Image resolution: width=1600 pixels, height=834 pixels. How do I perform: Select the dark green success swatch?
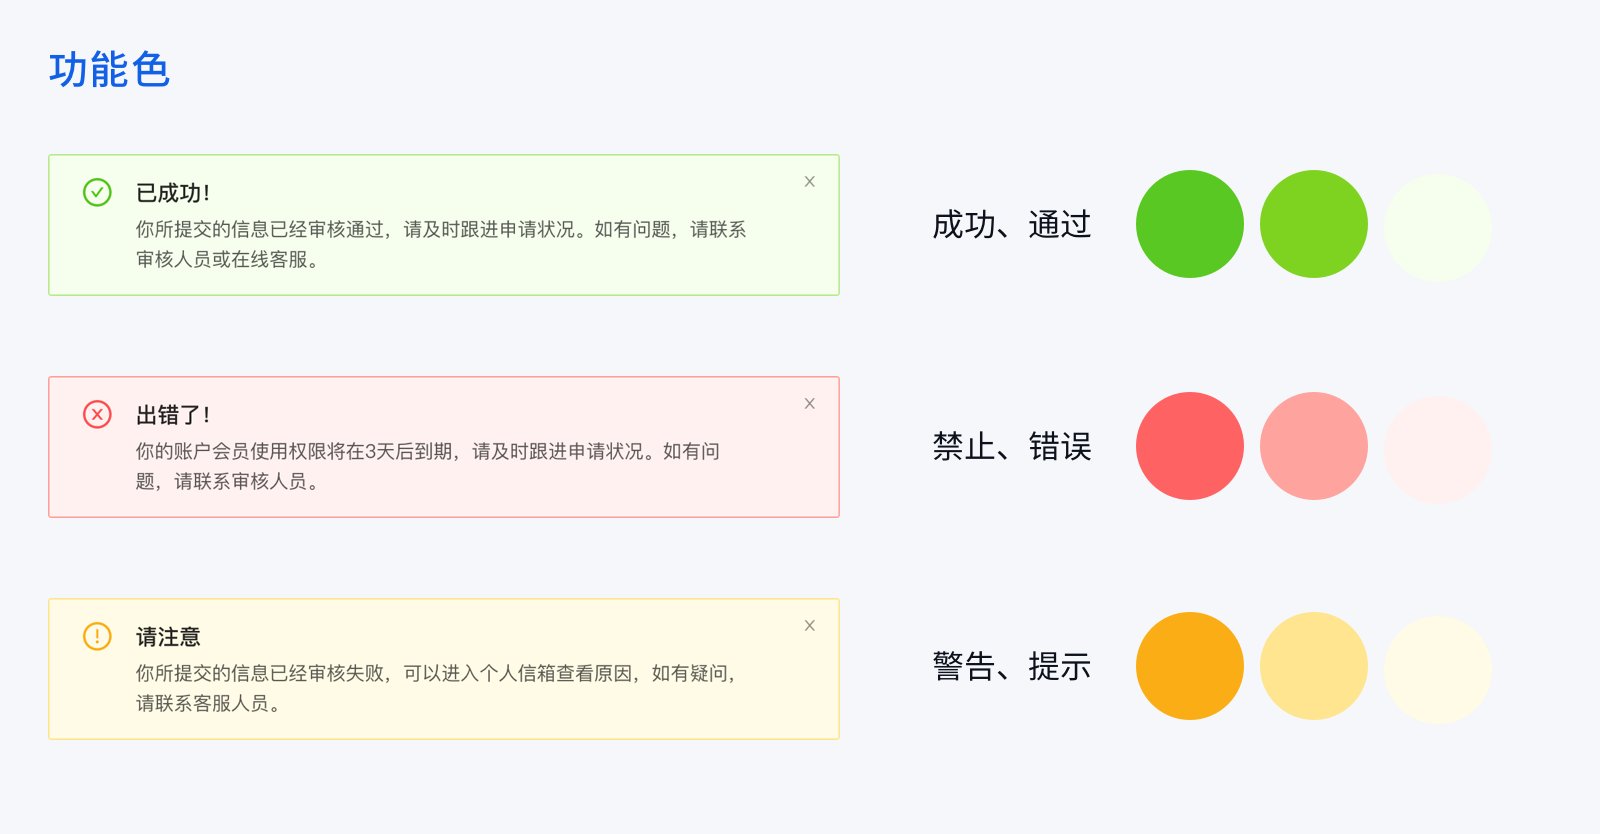[1190, 224]
